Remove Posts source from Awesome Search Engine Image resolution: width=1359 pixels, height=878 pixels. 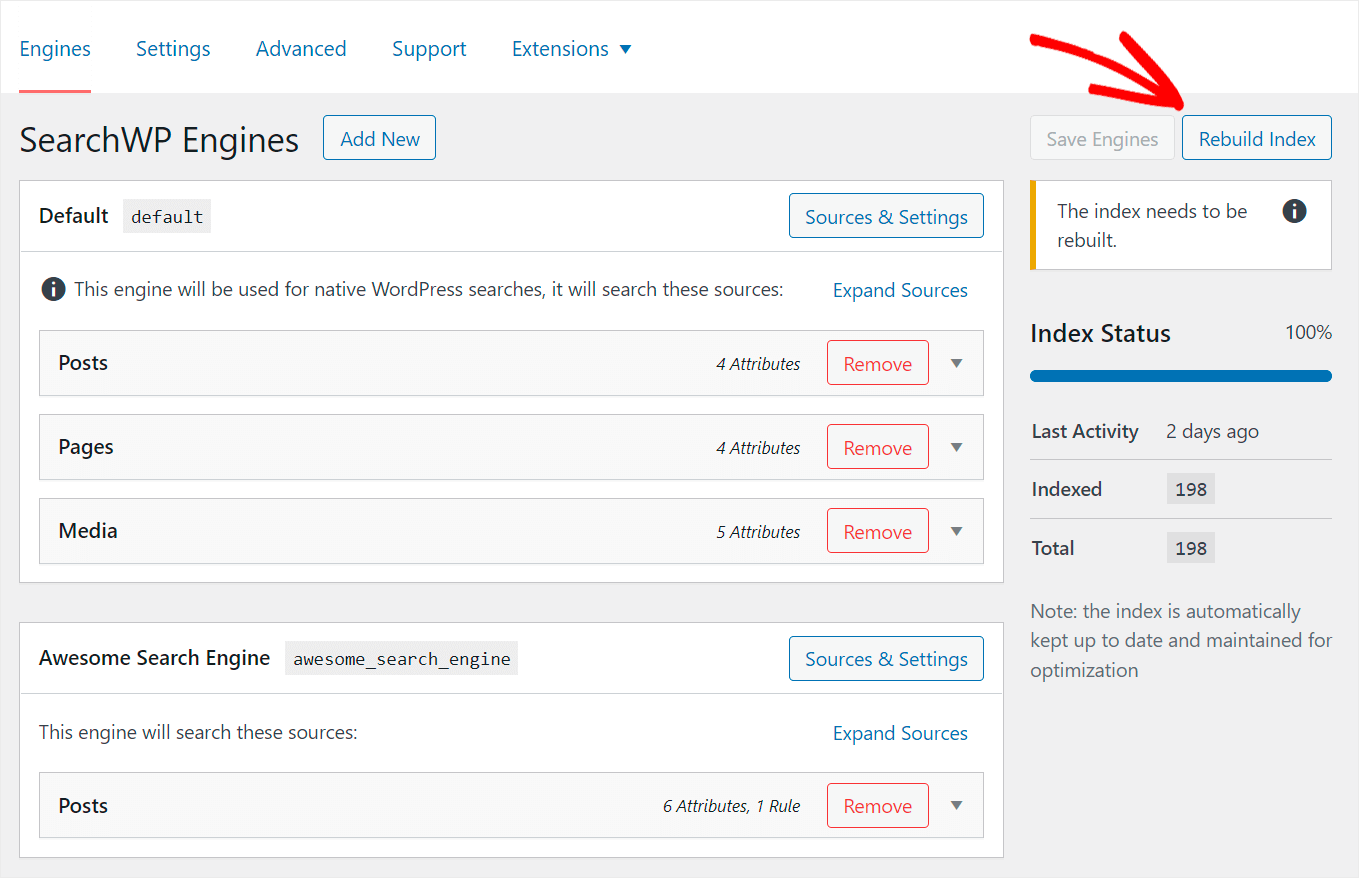(x=877, y=805)
